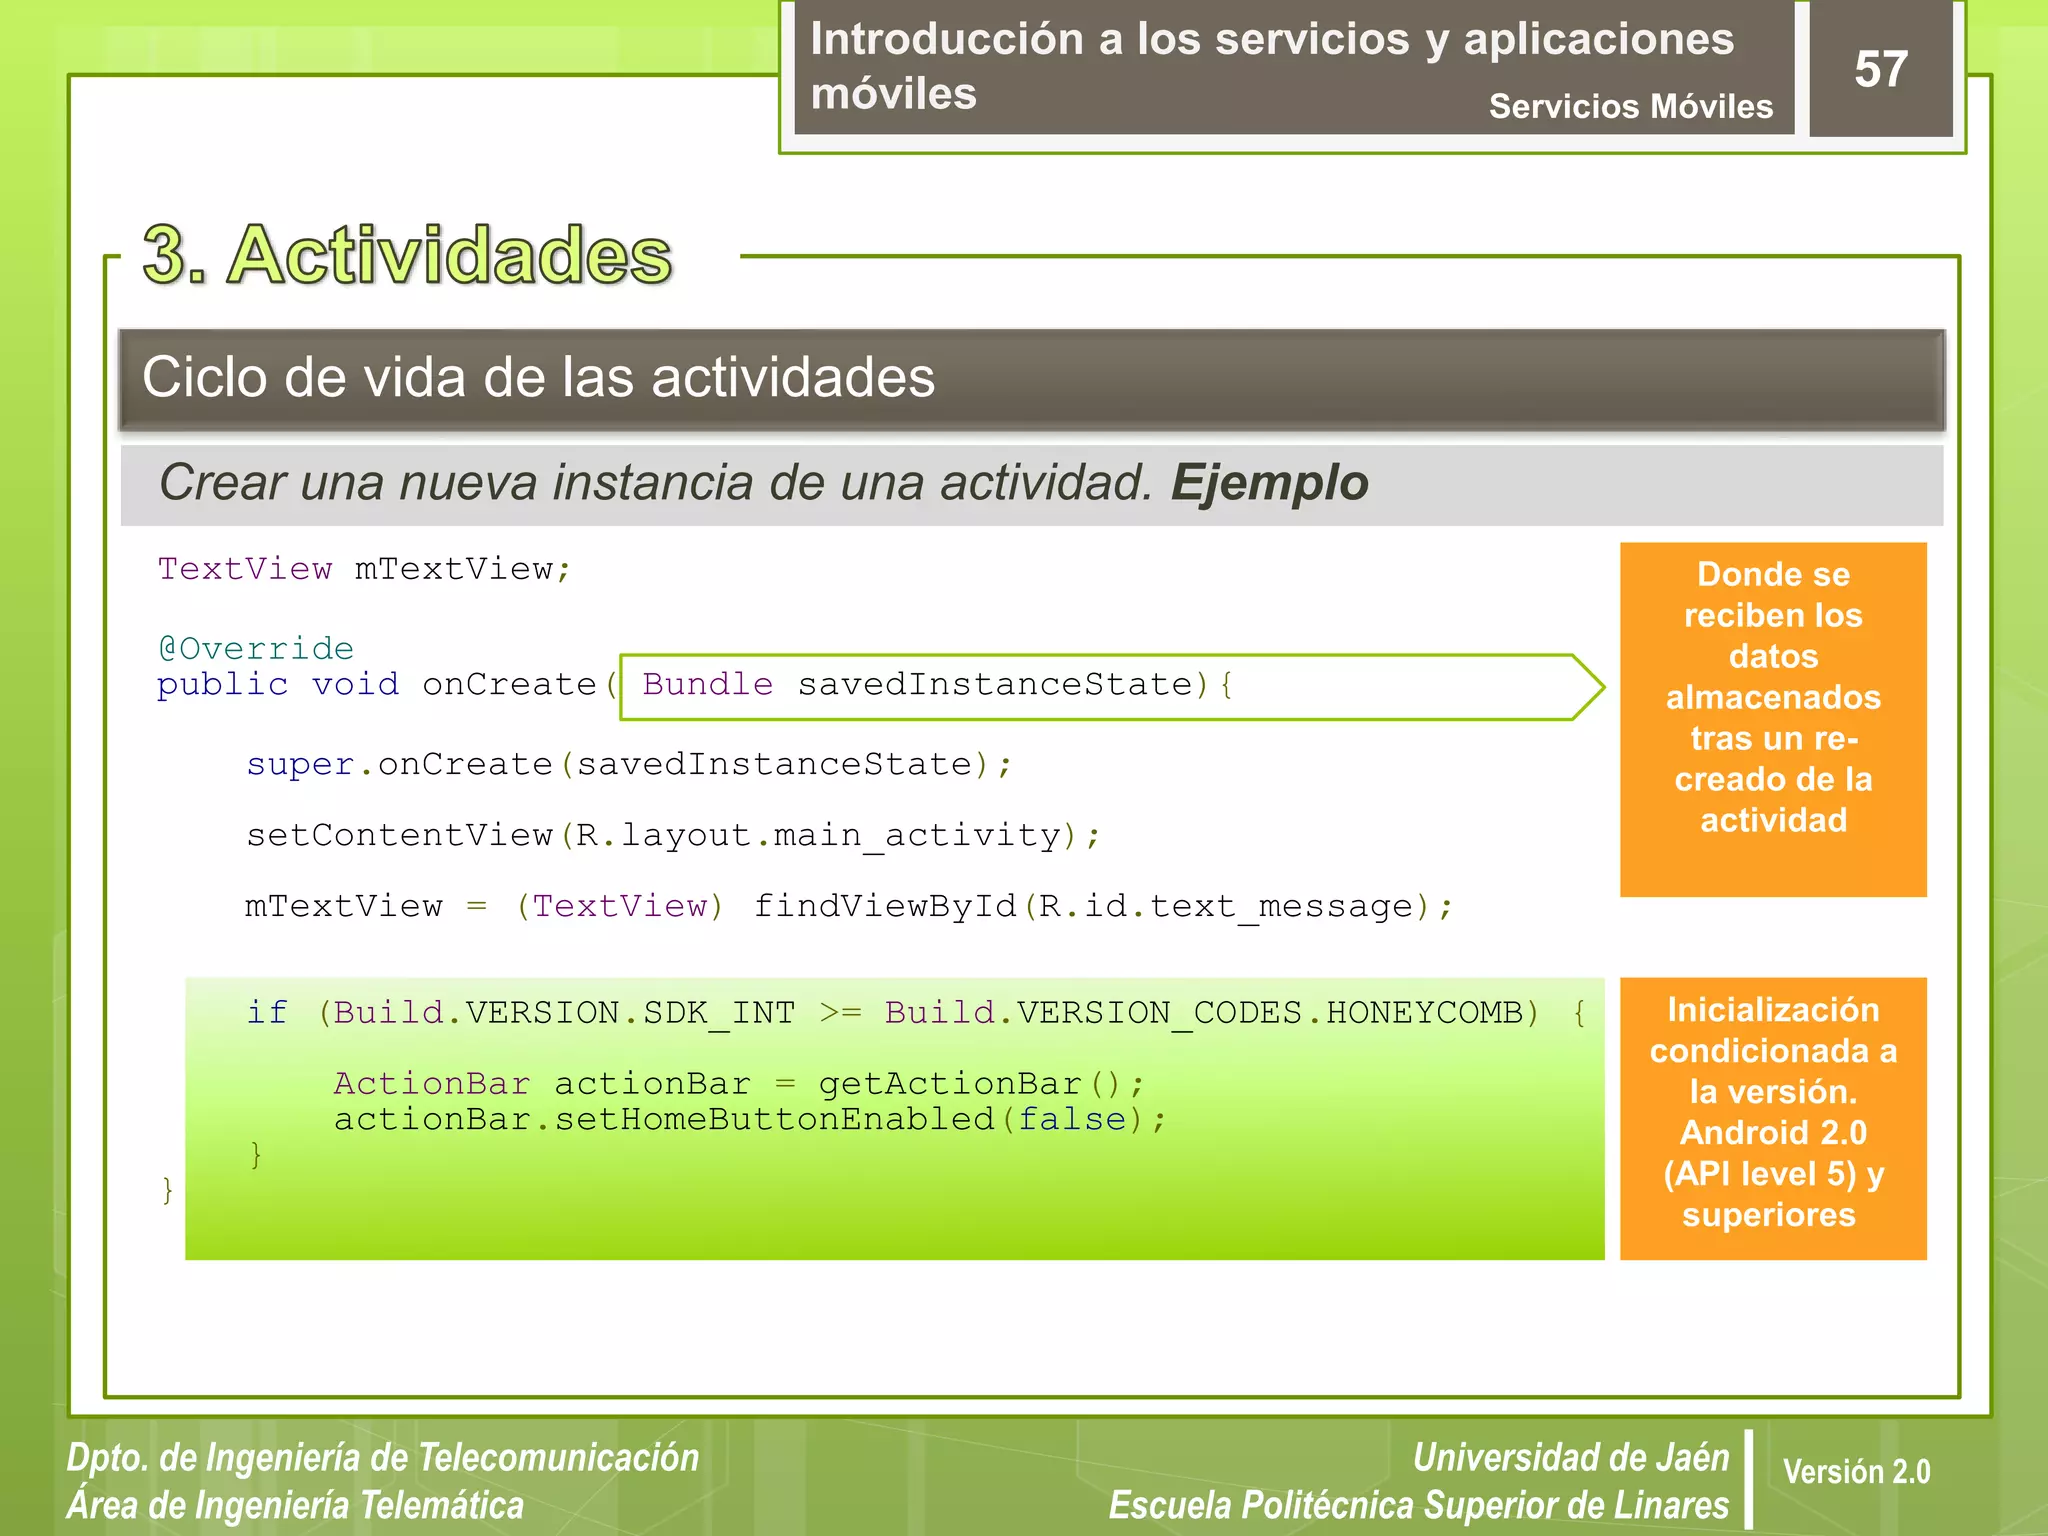Click the 'if (Build.VERSION.SDK_INT >=' condition line
The width and height of the screenshot is (2048, 1536).
point(916,1013)
